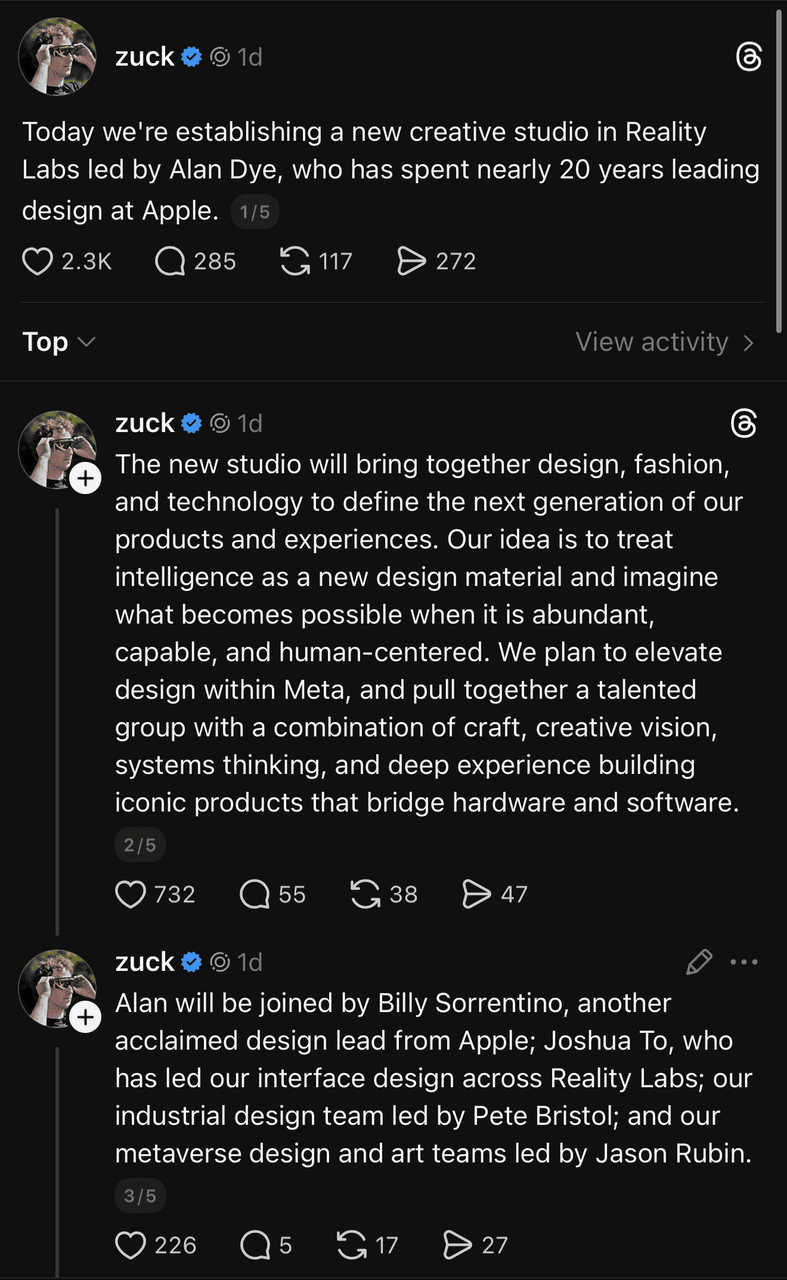The height and width of the screenshot is (1280, 787).
Task: Like the first post with 2.3K likes
Action: pos(37,262)
